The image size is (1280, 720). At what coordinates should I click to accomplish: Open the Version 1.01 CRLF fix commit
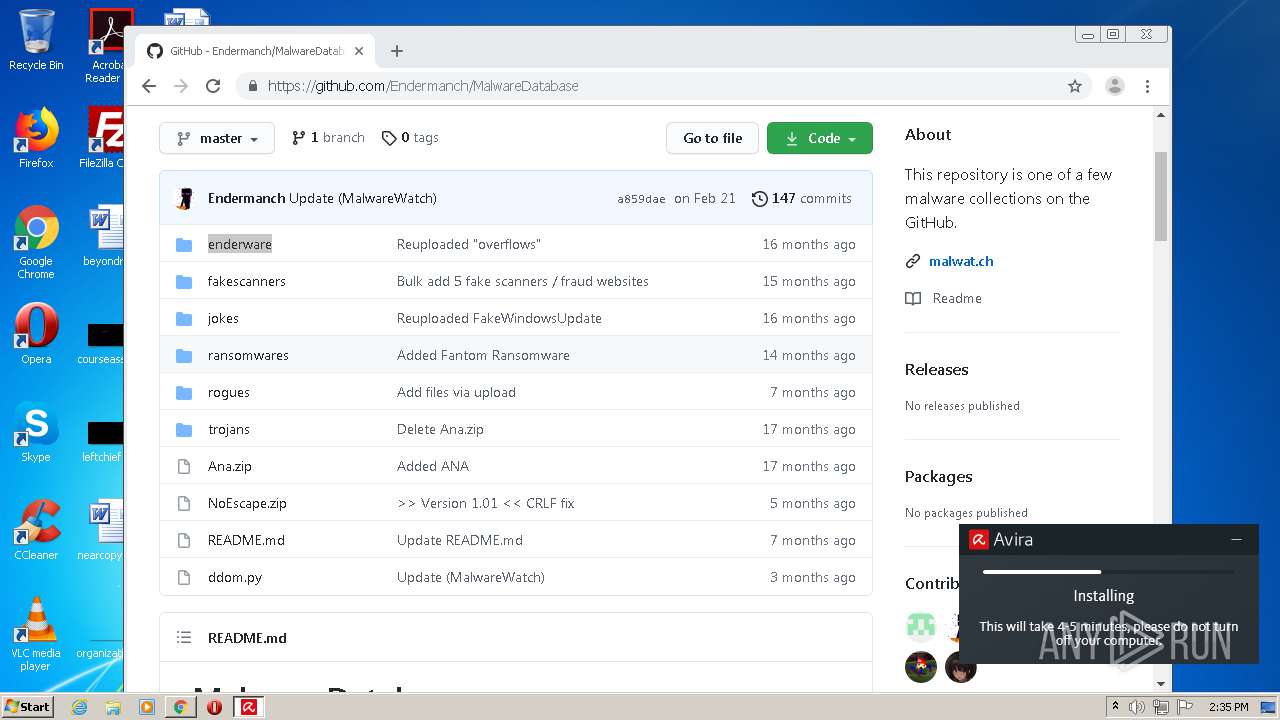485,503
